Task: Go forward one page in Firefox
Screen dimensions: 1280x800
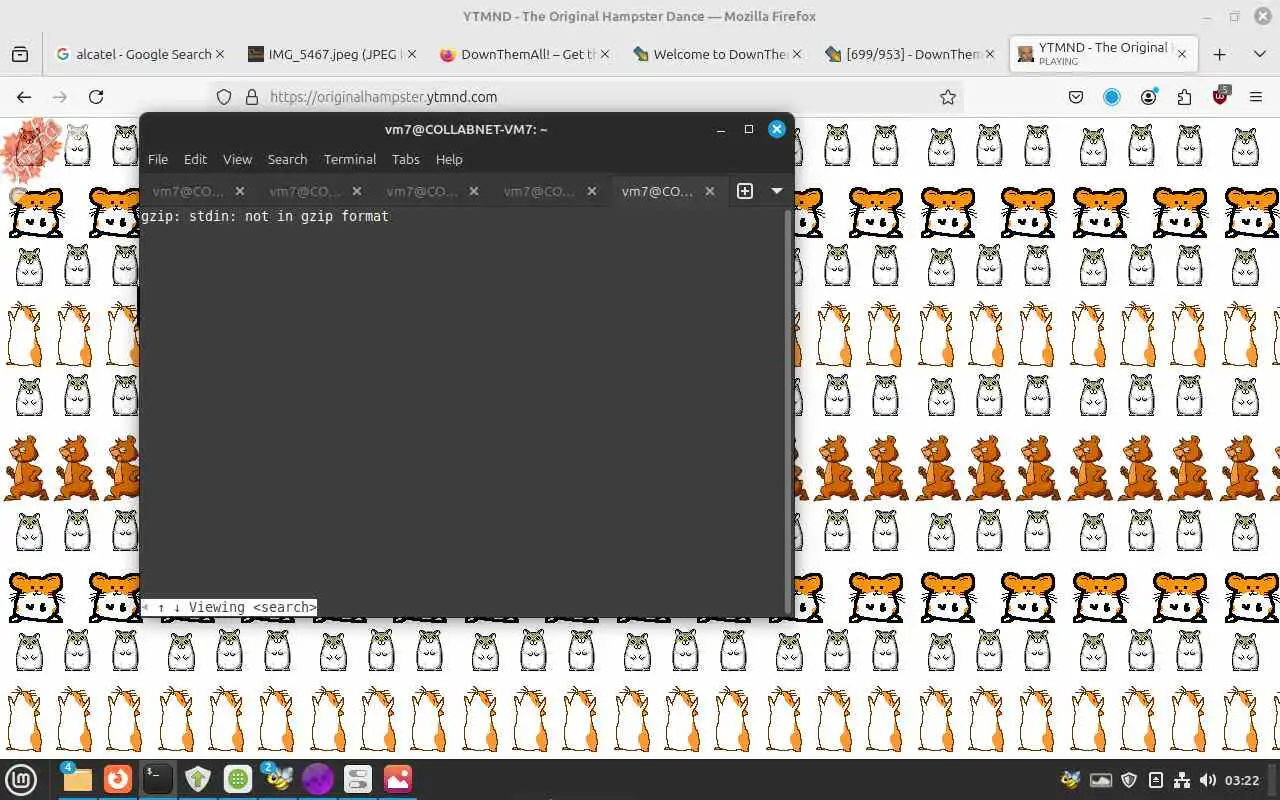Action: 60,97
